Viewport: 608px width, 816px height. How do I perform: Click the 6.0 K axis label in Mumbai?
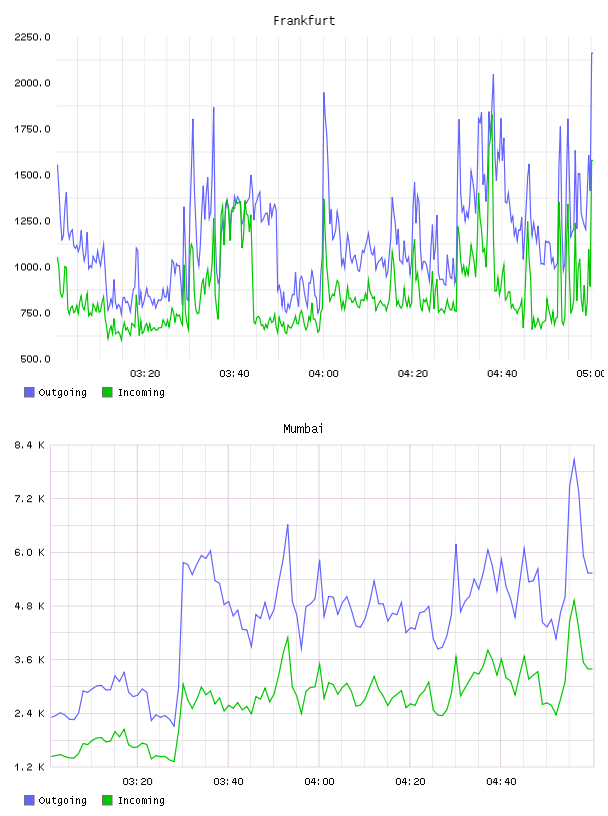[x=29, y=552]
